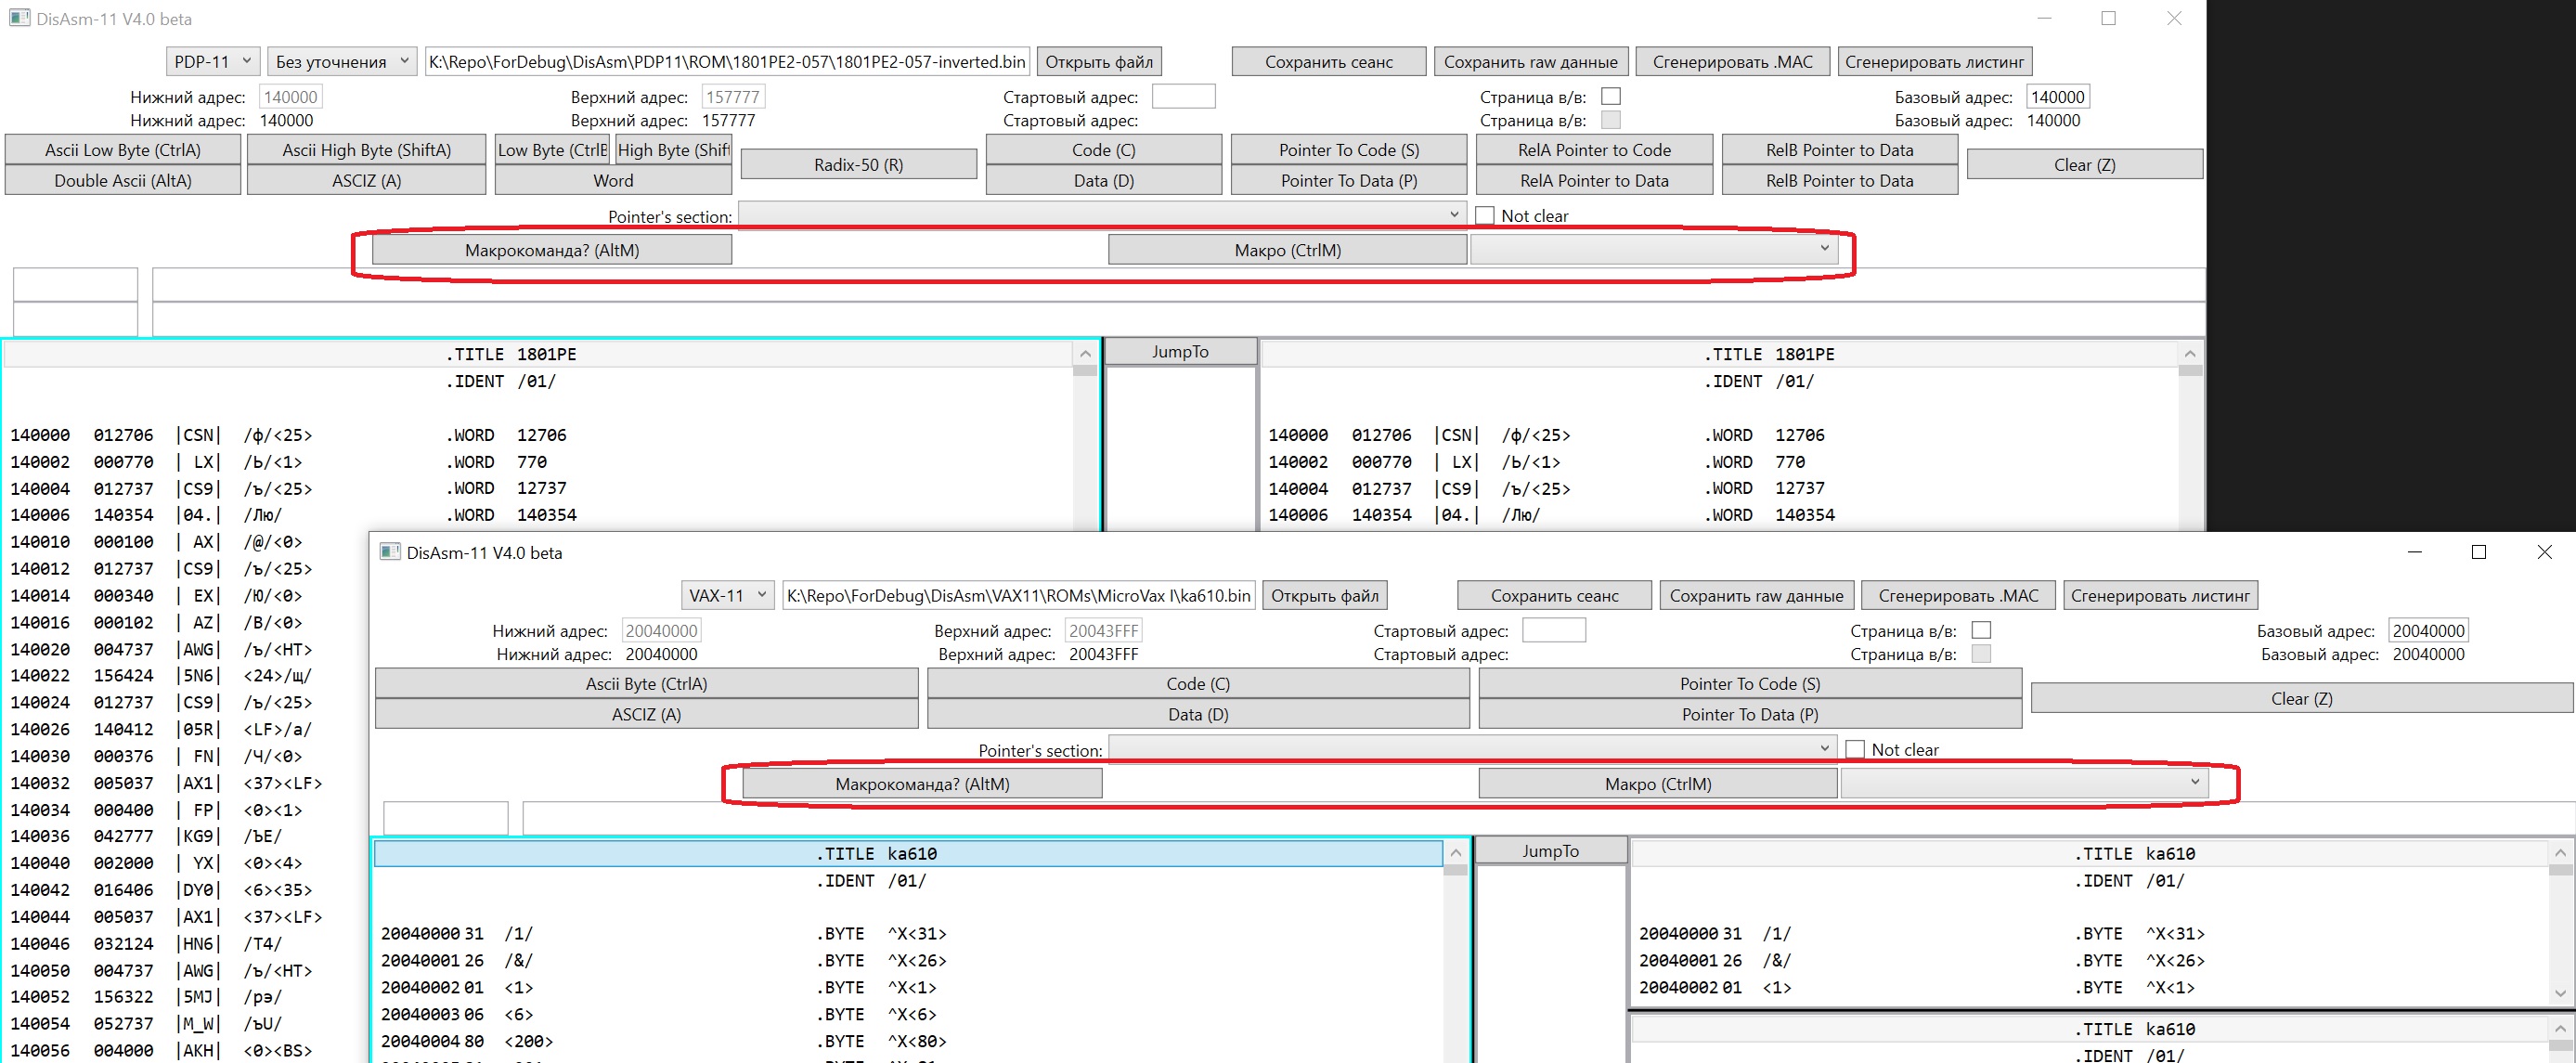
Task: Toggle Not clear checkbox in top window
Action: pos(1485,216)
